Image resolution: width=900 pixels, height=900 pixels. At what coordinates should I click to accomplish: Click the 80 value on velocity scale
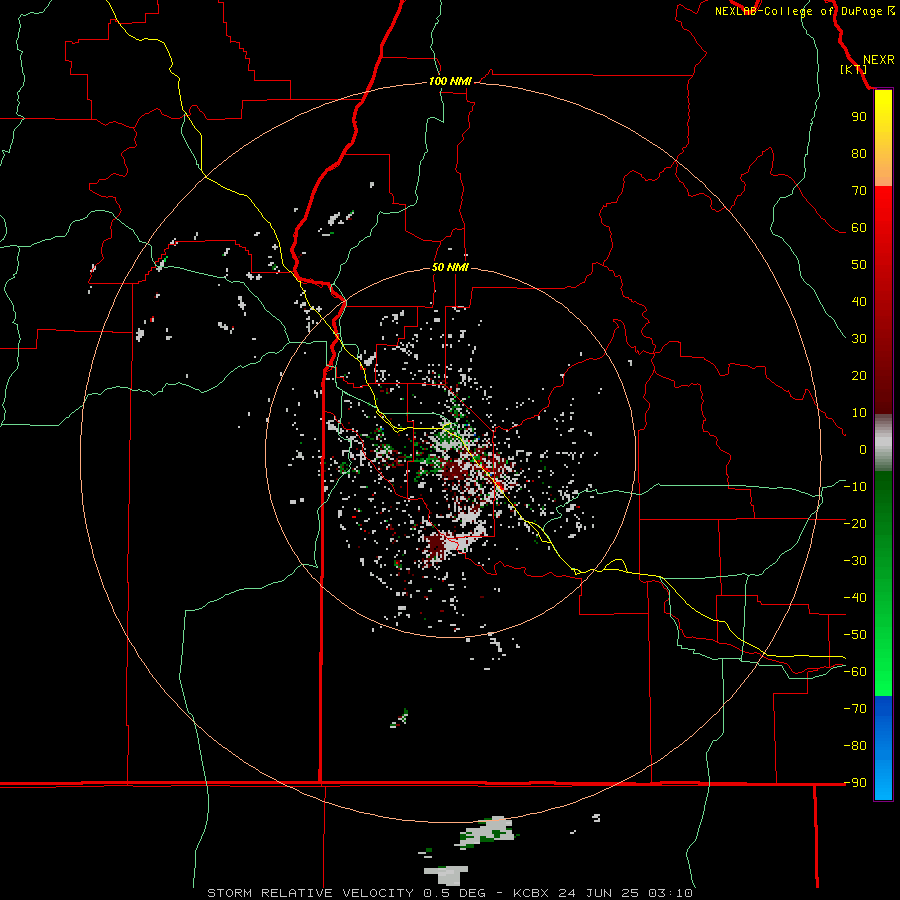[x=859, y=153]
